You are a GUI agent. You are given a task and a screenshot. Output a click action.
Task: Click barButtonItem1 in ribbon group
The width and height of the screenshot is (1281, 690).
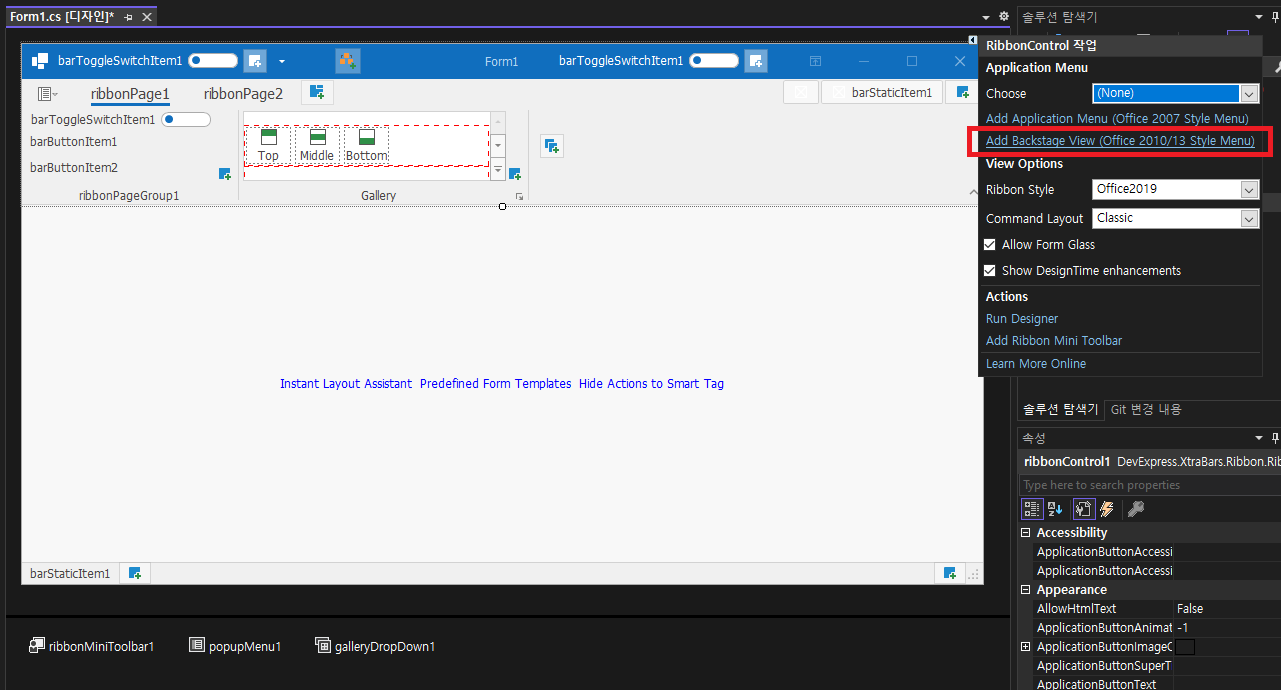tap(74, 142)
